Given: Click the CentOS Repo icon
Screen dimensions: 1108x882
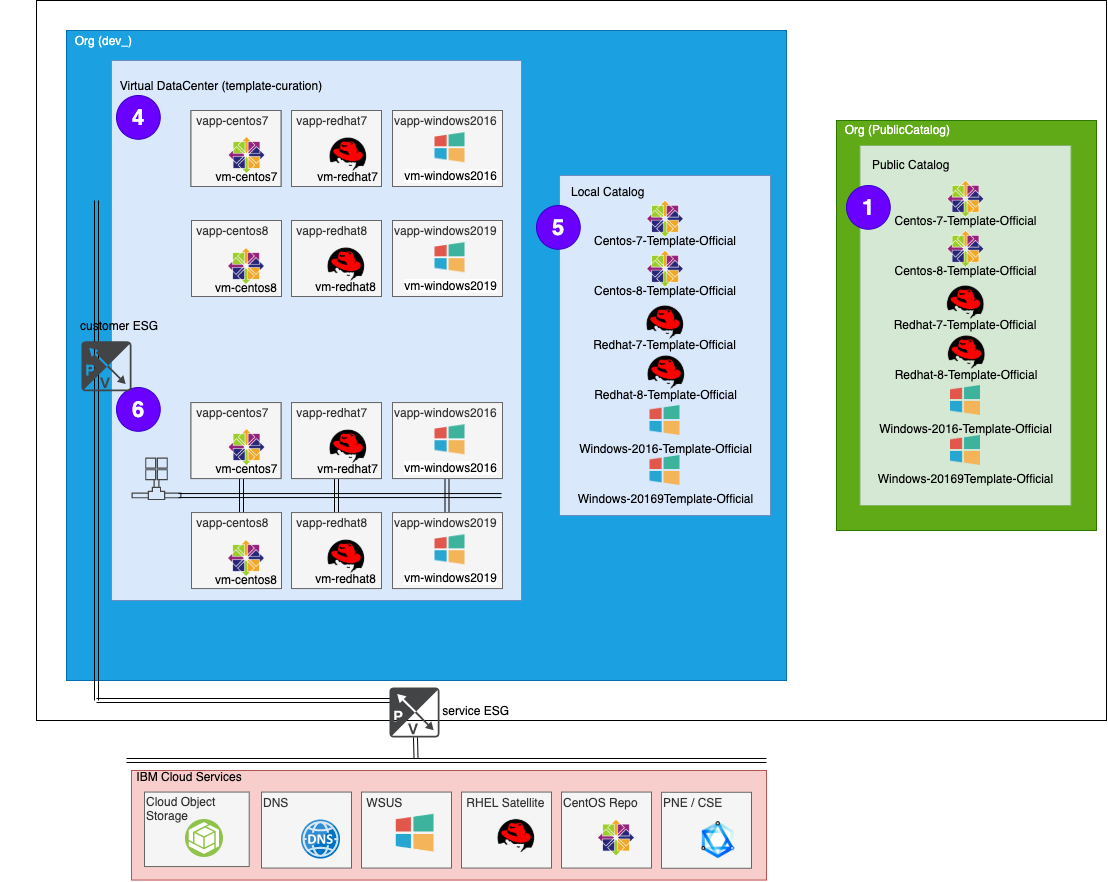Looking at the screenshot, I should [615, 840].
